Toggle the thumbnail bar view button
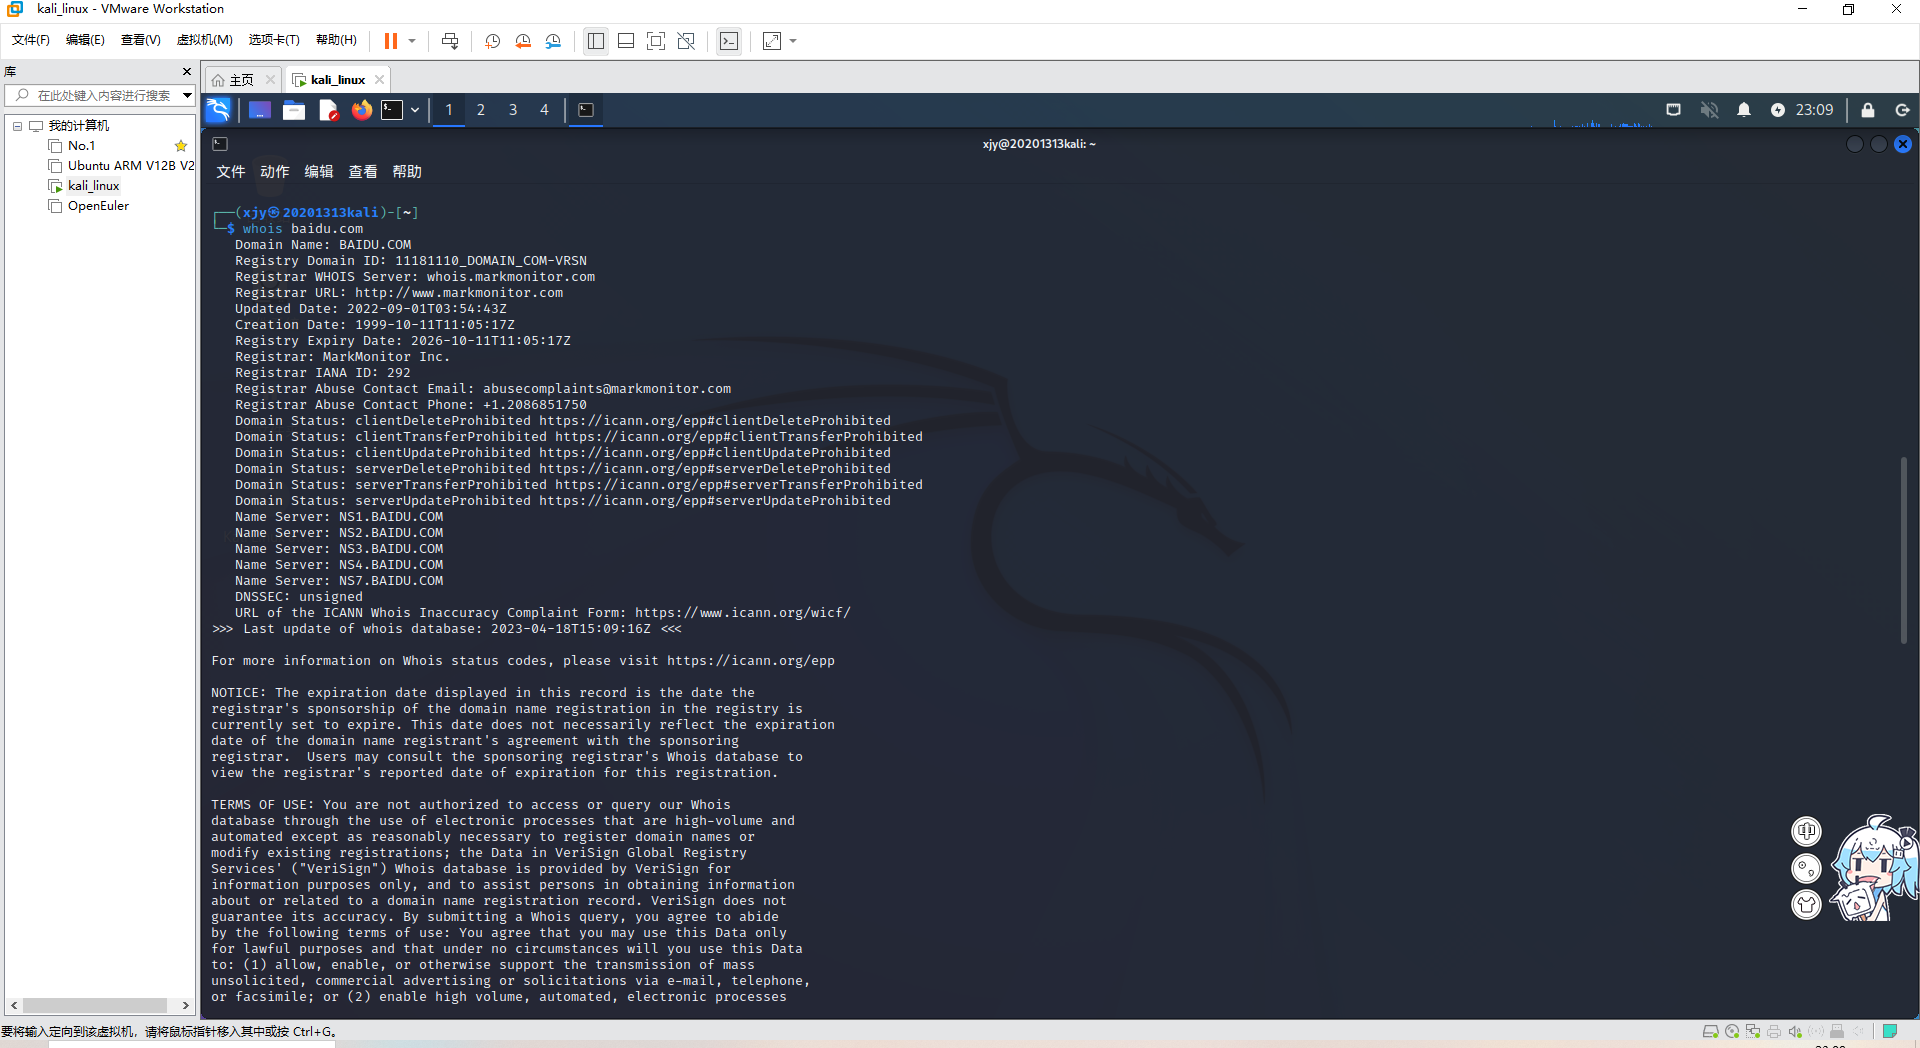The width and height of the screenshot is (1920, 1048). click(x=626, y=41)
